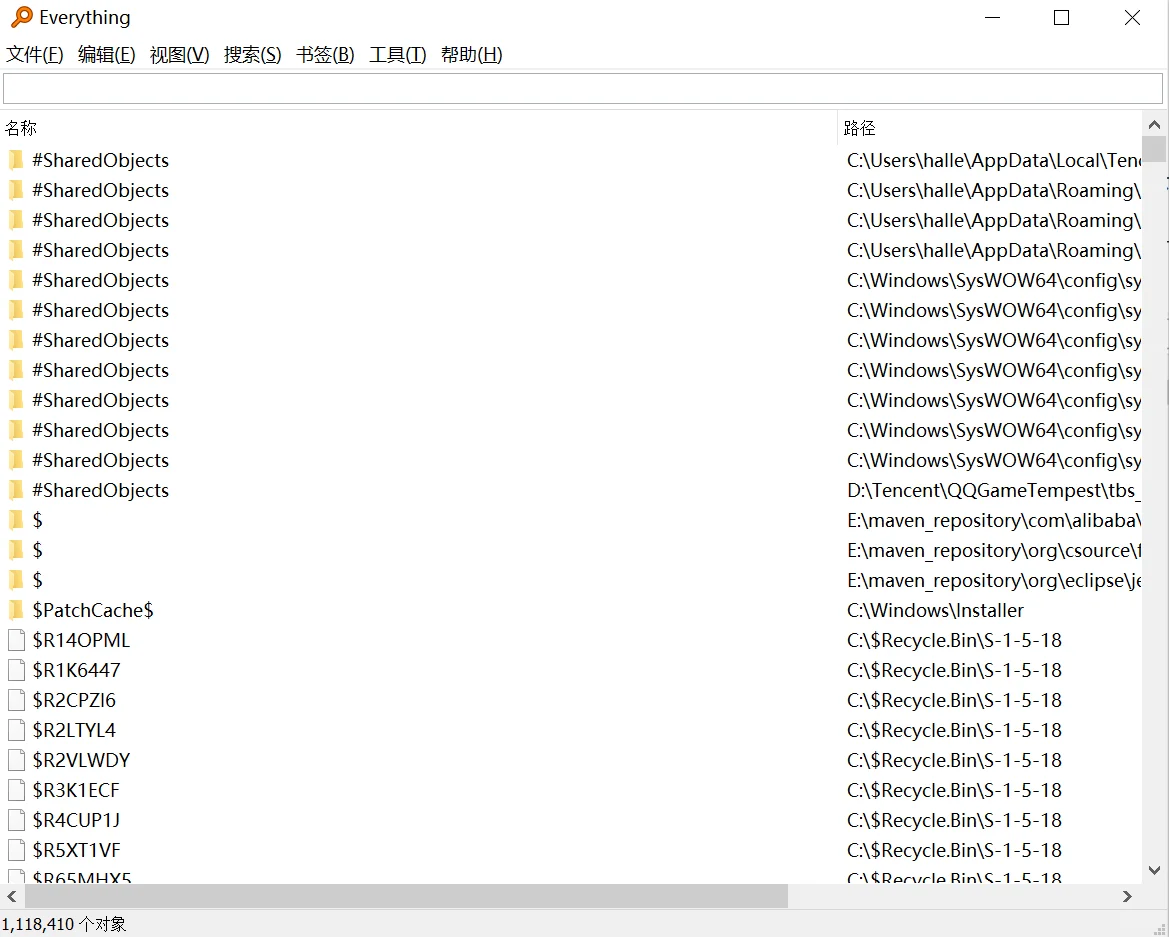Viewport: 1169px width, 937px height.
Task: Click the C:\Windows\Installer path cell
Action: pyautogui.click(x=935, y=610)
